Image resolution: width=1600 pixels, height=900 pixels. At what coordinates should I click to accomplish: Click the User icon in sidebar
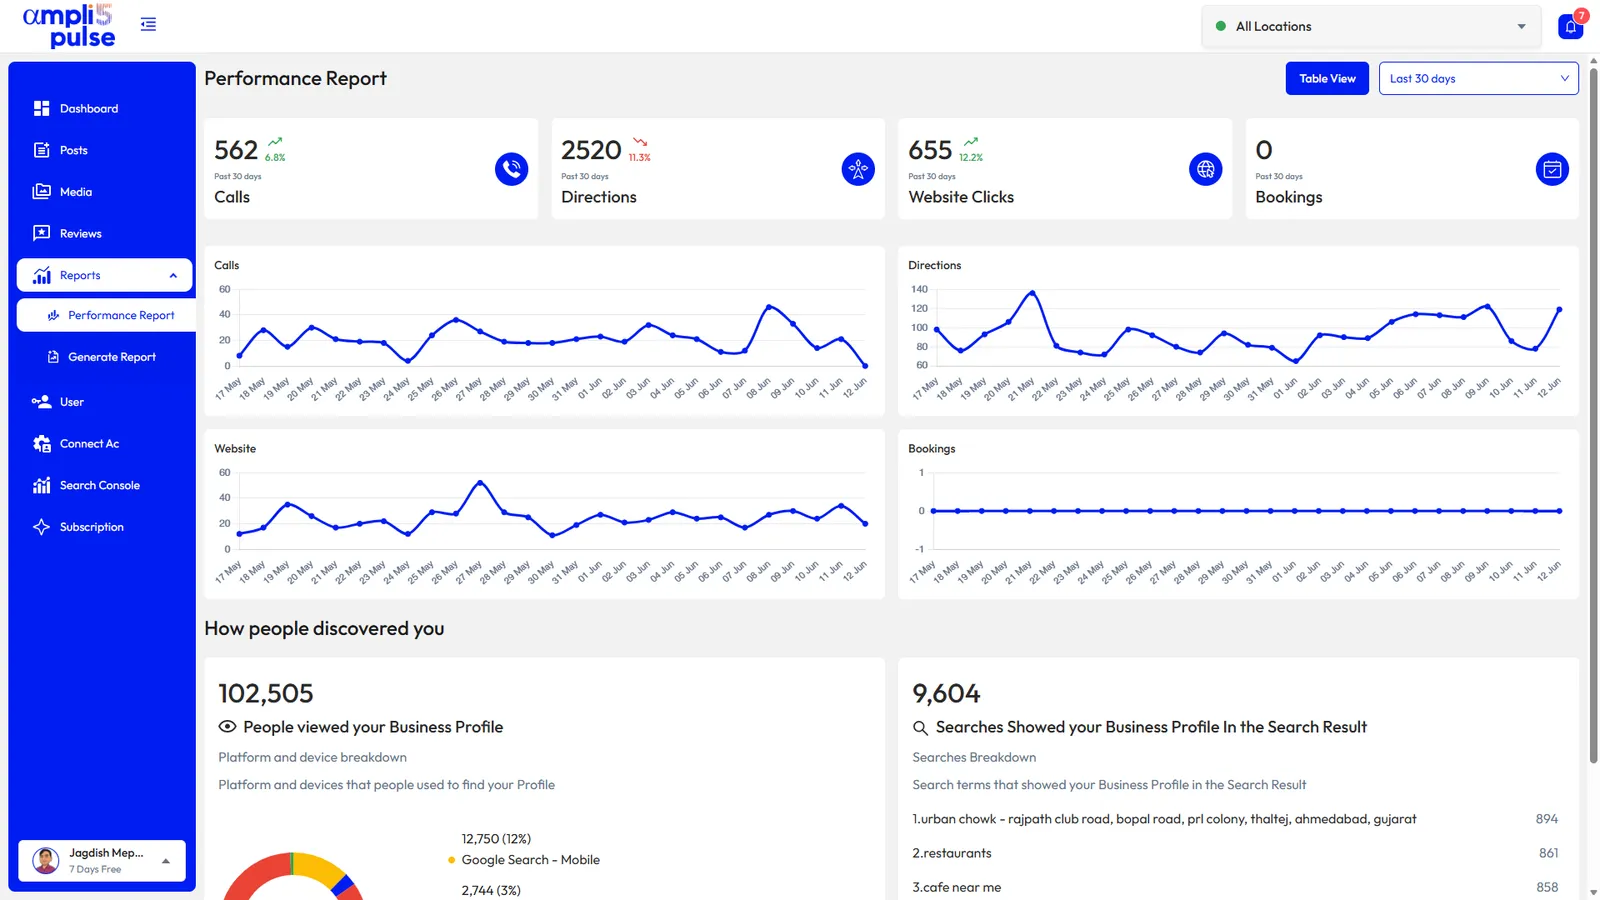coord(41,402)
